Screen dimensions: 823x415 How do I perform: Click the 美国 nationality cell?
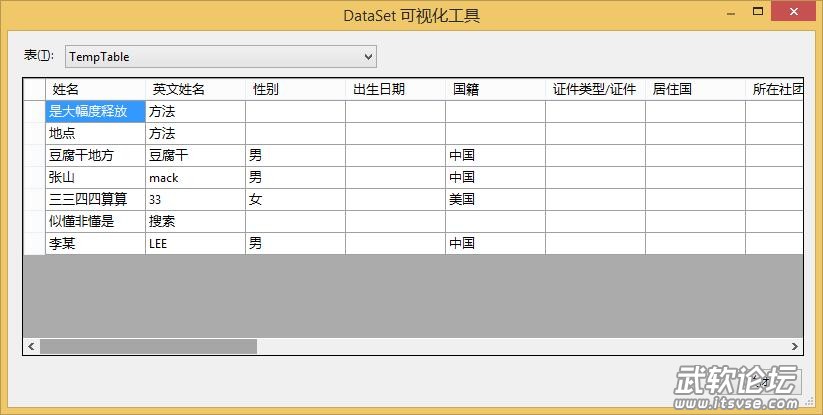pyautogui.click(x=495, y=200)
